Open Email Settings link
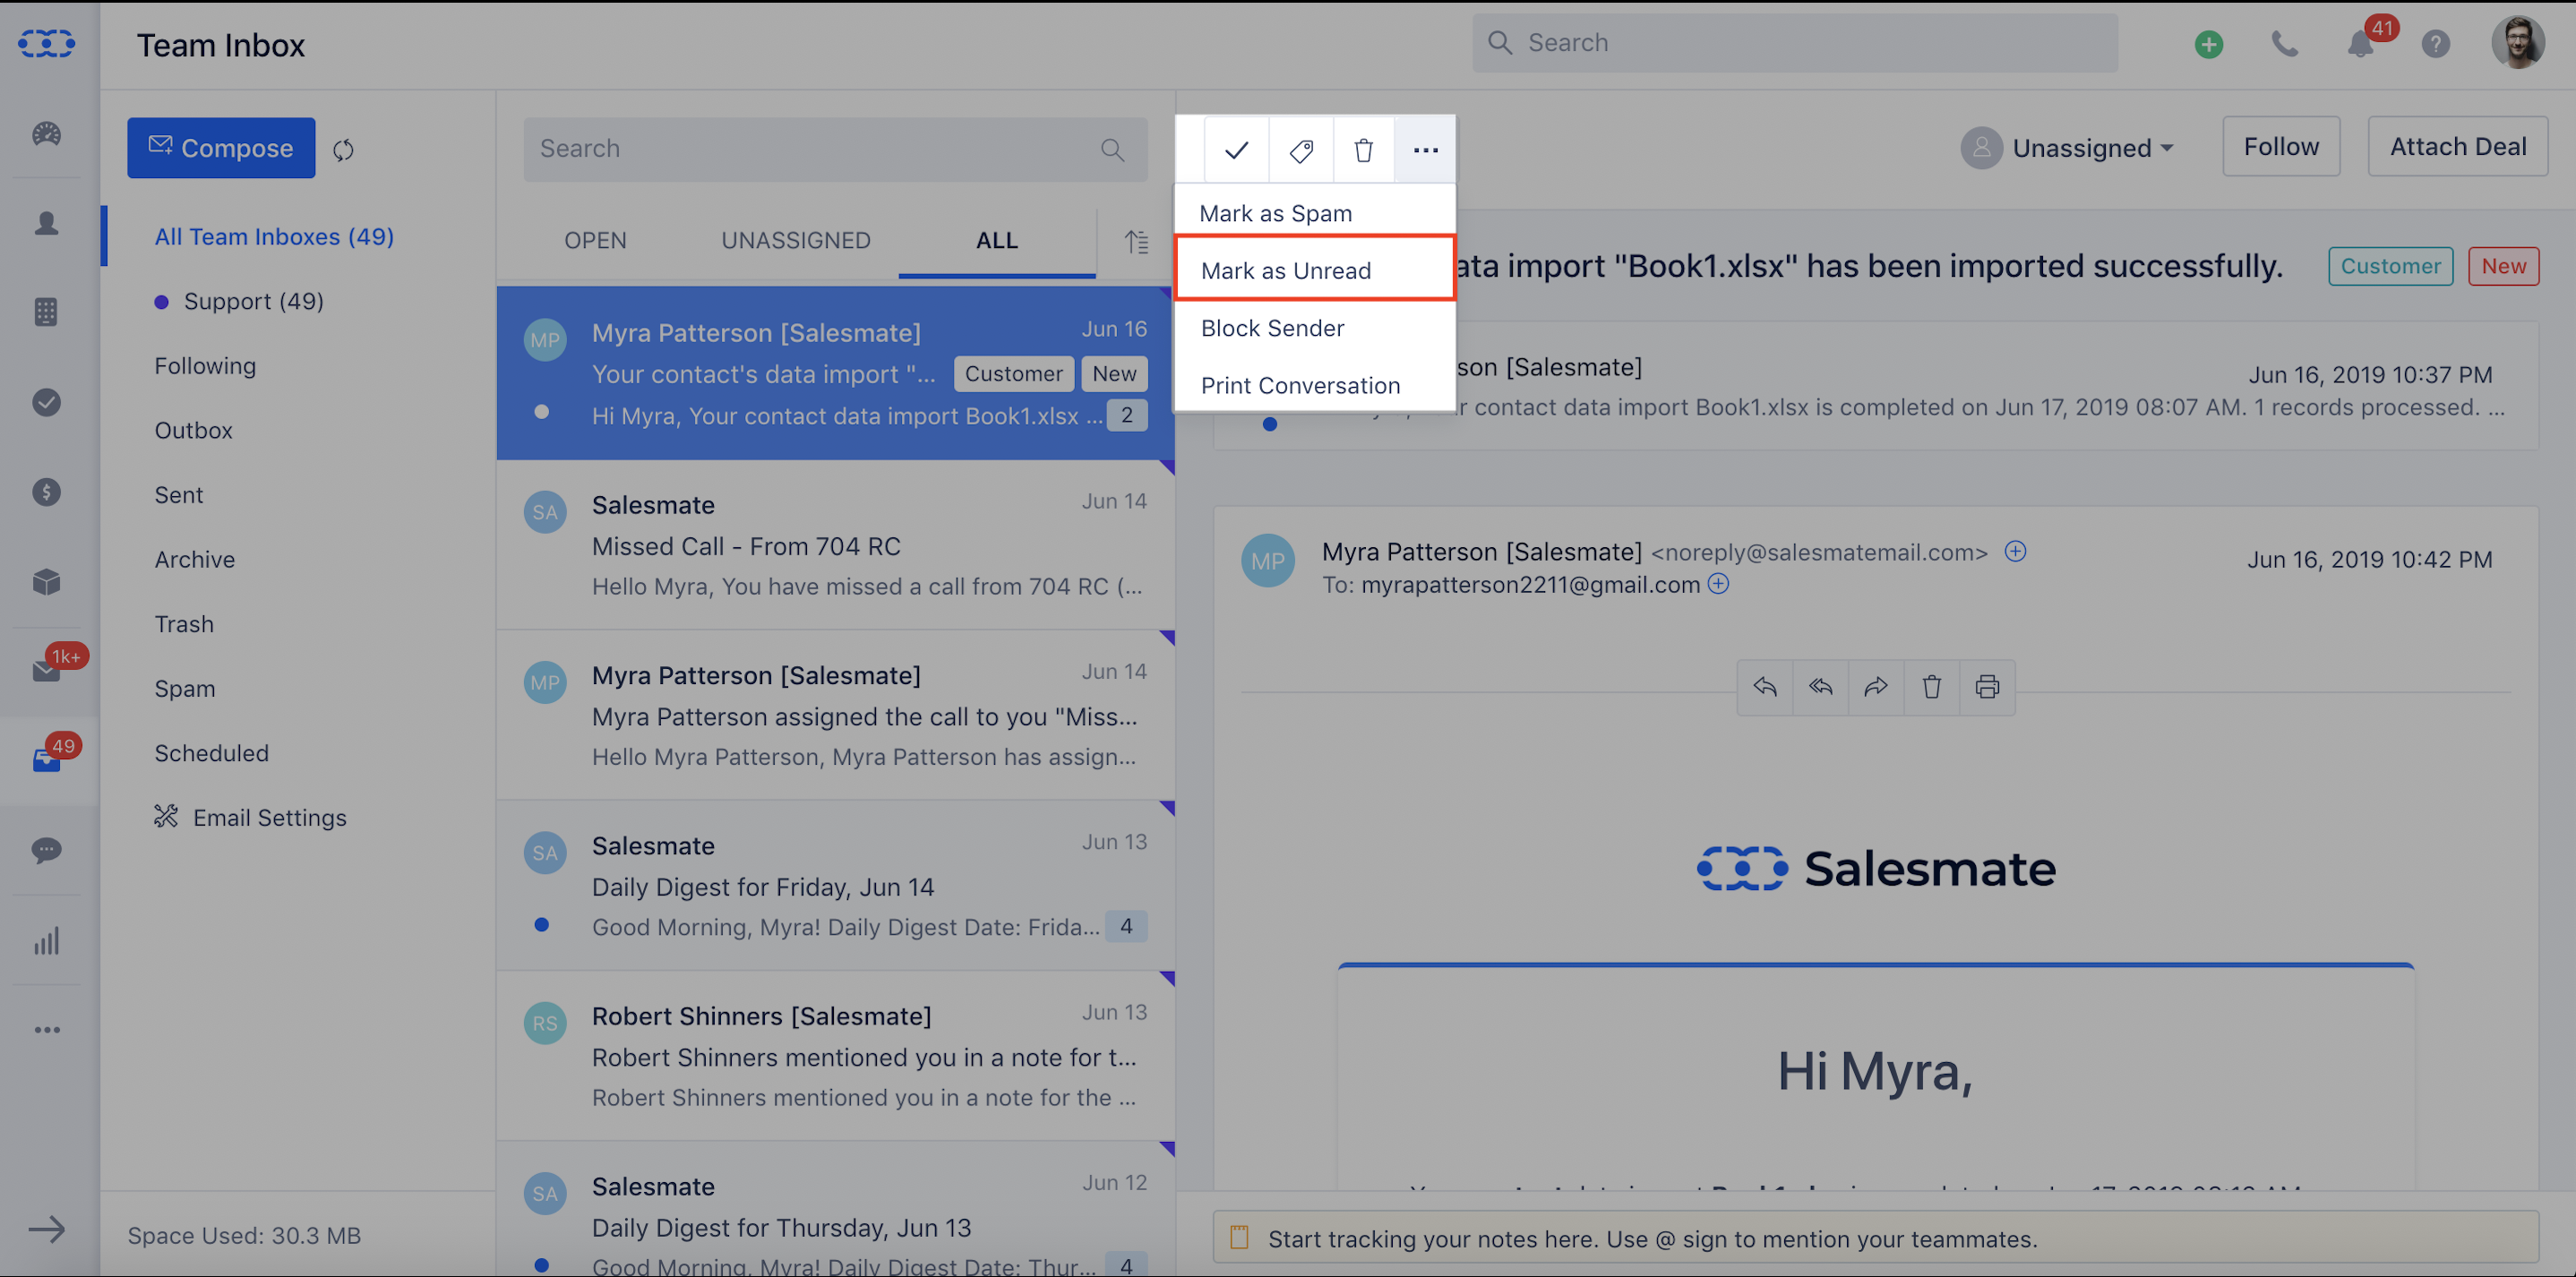This screenshot has width=2576, height=1277. [250, 818]
